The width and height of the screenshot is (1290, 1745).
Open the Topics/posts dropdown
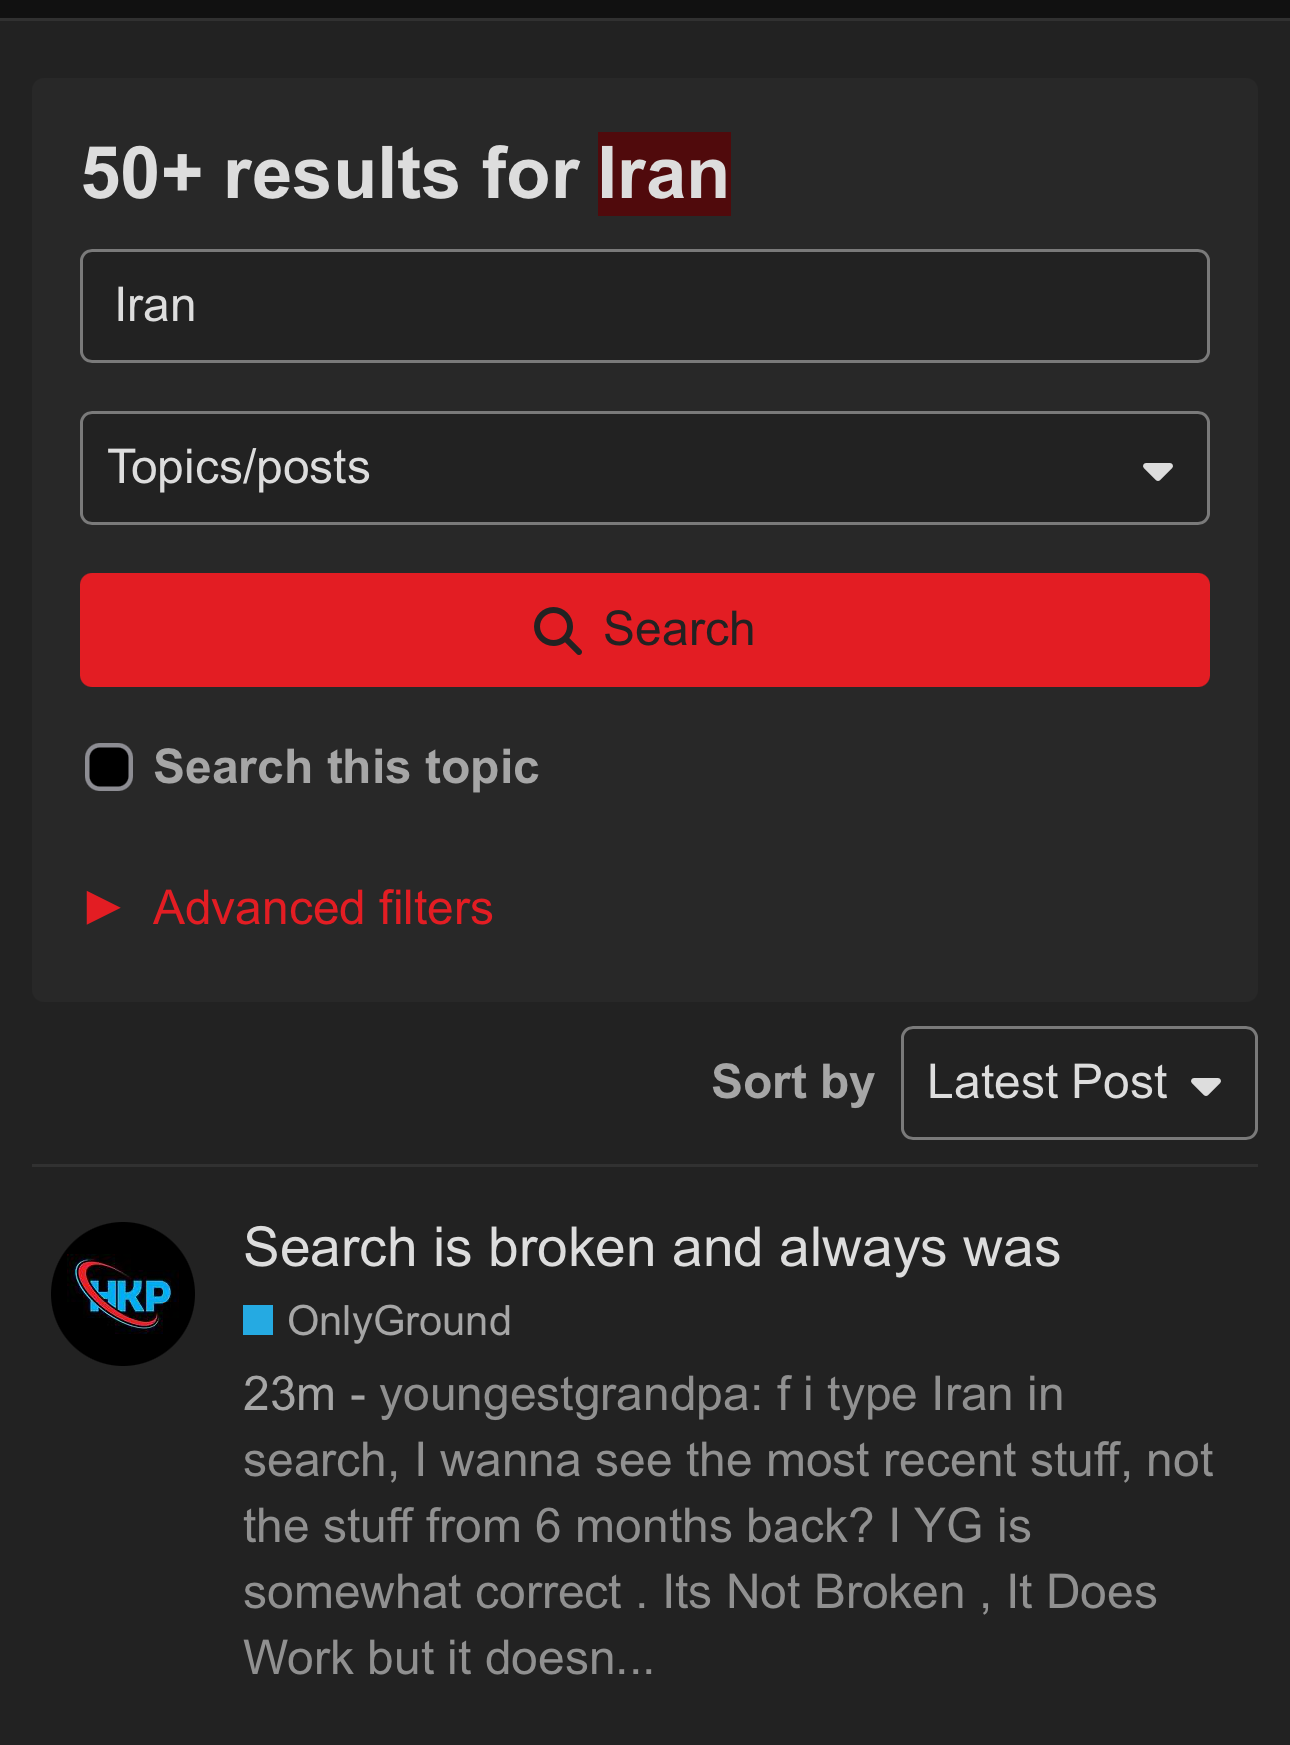coord(645,468)
